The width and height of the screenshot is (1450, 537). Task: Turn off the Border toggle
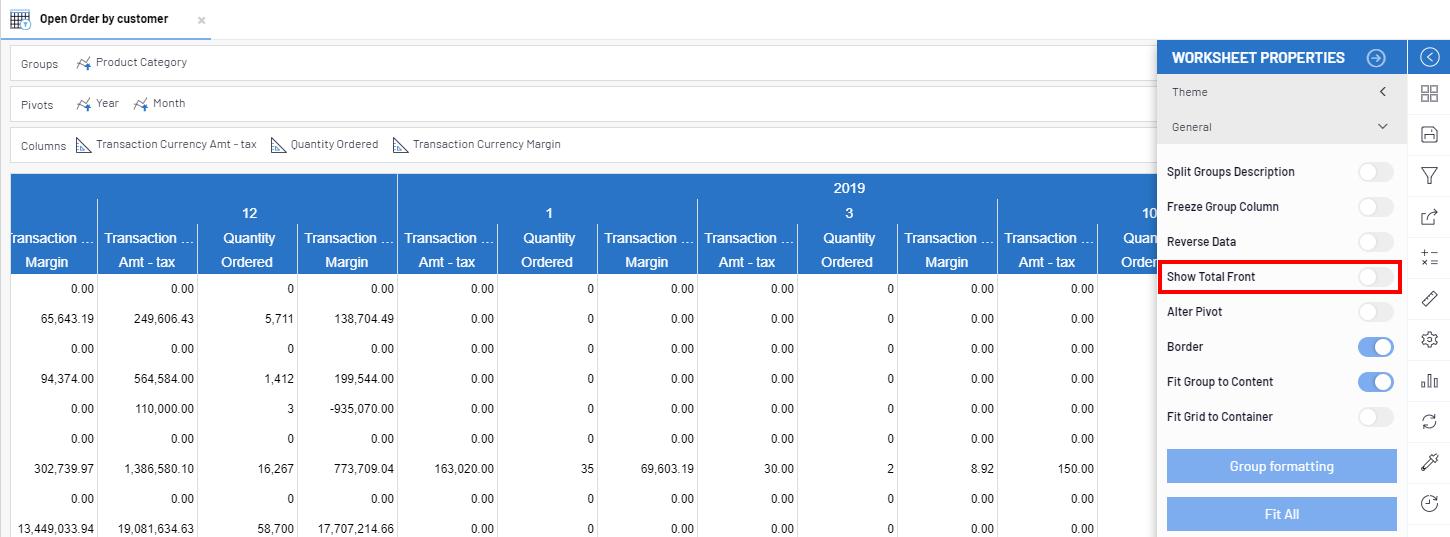1375,347
